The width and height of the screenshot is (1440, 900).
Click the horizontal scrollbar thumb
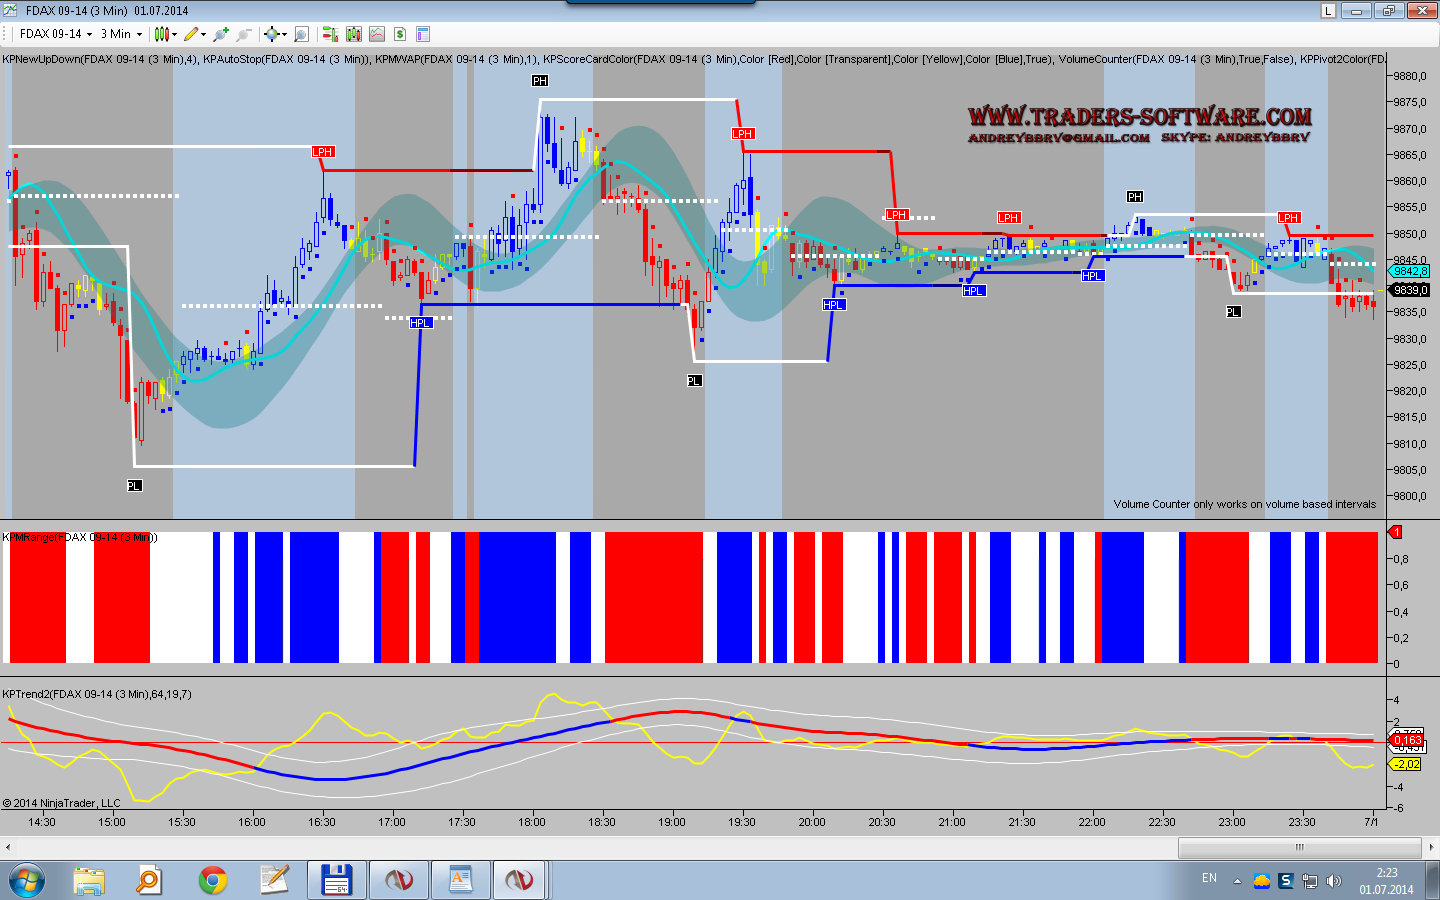[1299, 847]
